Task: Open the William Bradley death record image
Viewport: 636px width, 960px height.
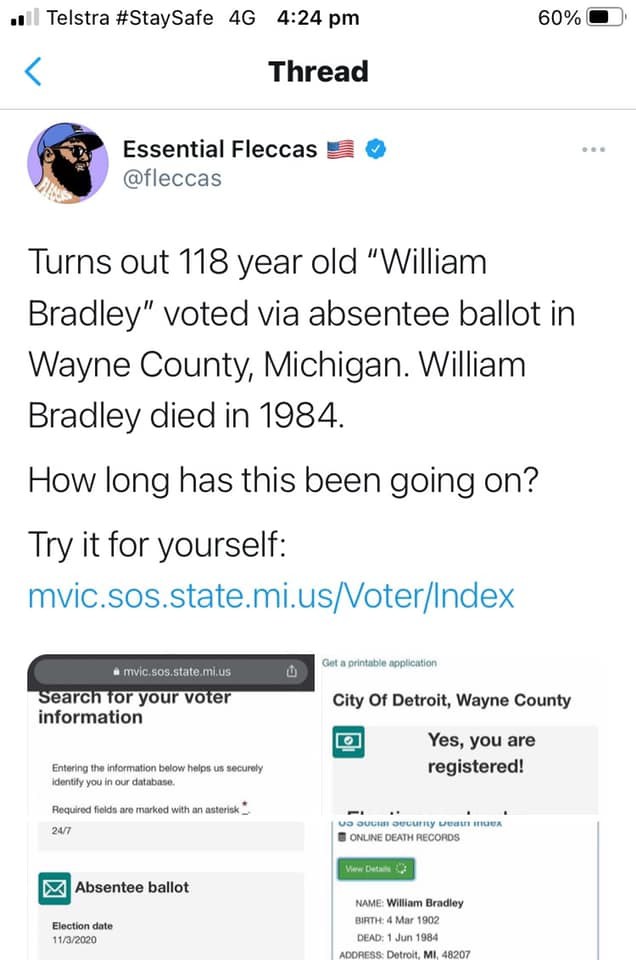Action: pos(464,890)
